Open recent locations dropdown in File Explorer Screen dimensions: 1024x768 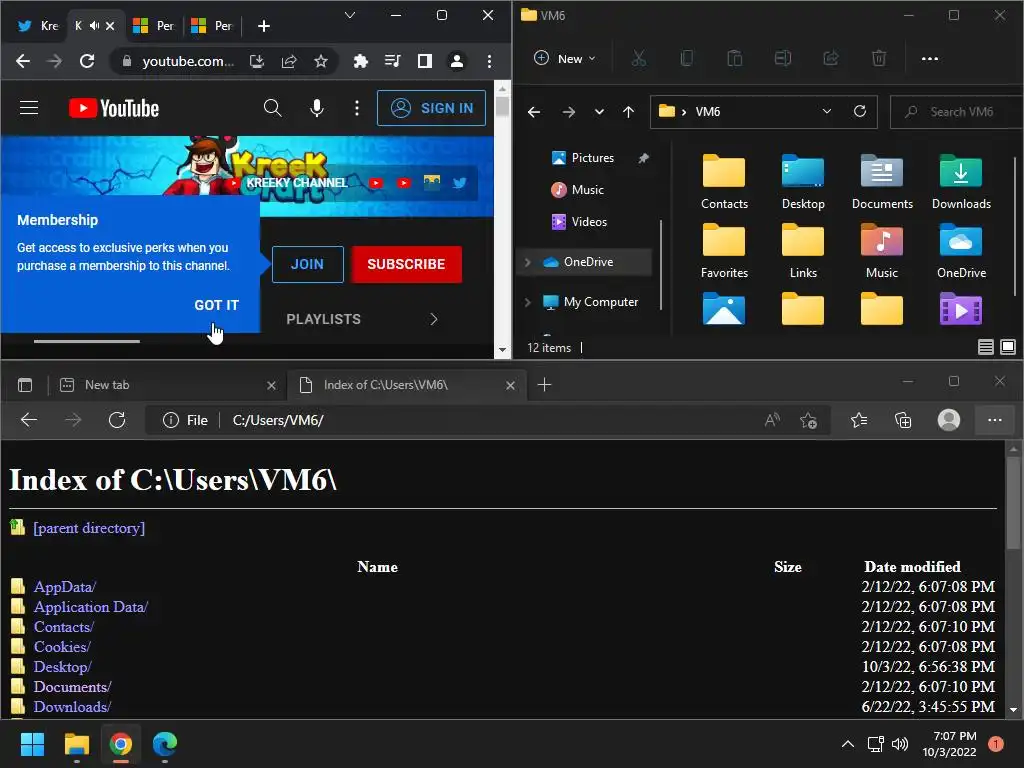599,112
